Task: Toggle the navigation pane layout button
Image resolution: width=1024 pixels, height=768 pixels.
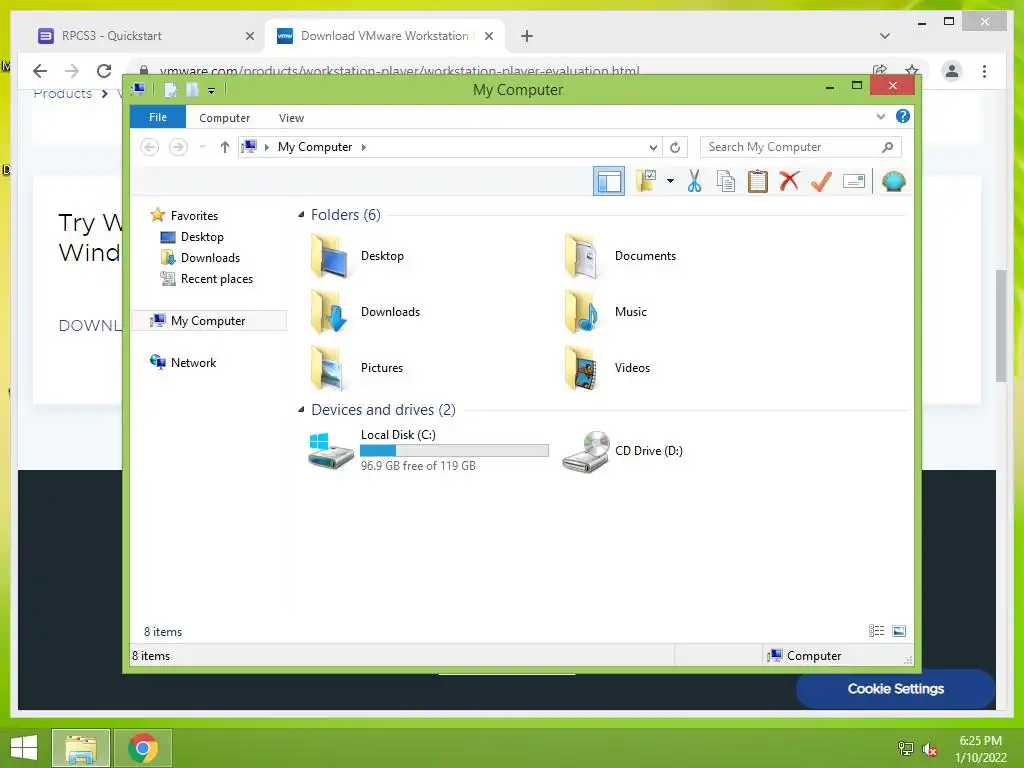Action: coord(609,181)
